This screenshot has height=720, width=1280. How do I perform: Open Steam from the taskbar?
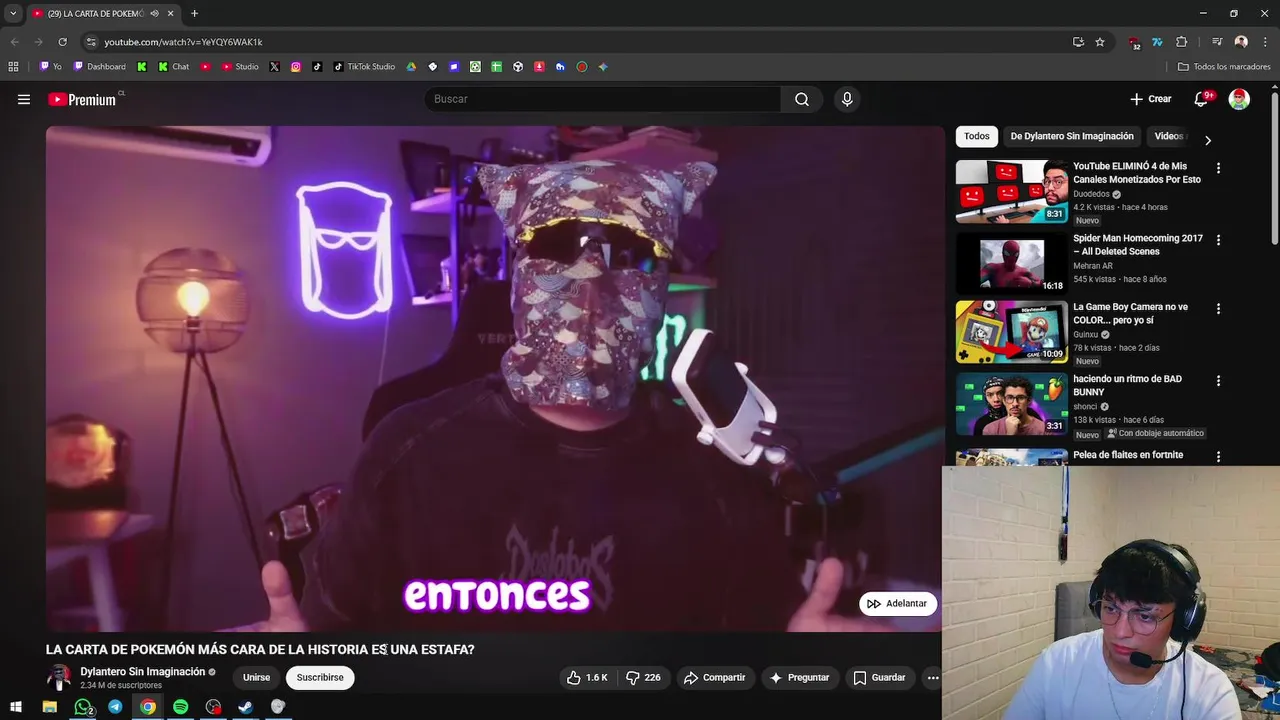245,707
